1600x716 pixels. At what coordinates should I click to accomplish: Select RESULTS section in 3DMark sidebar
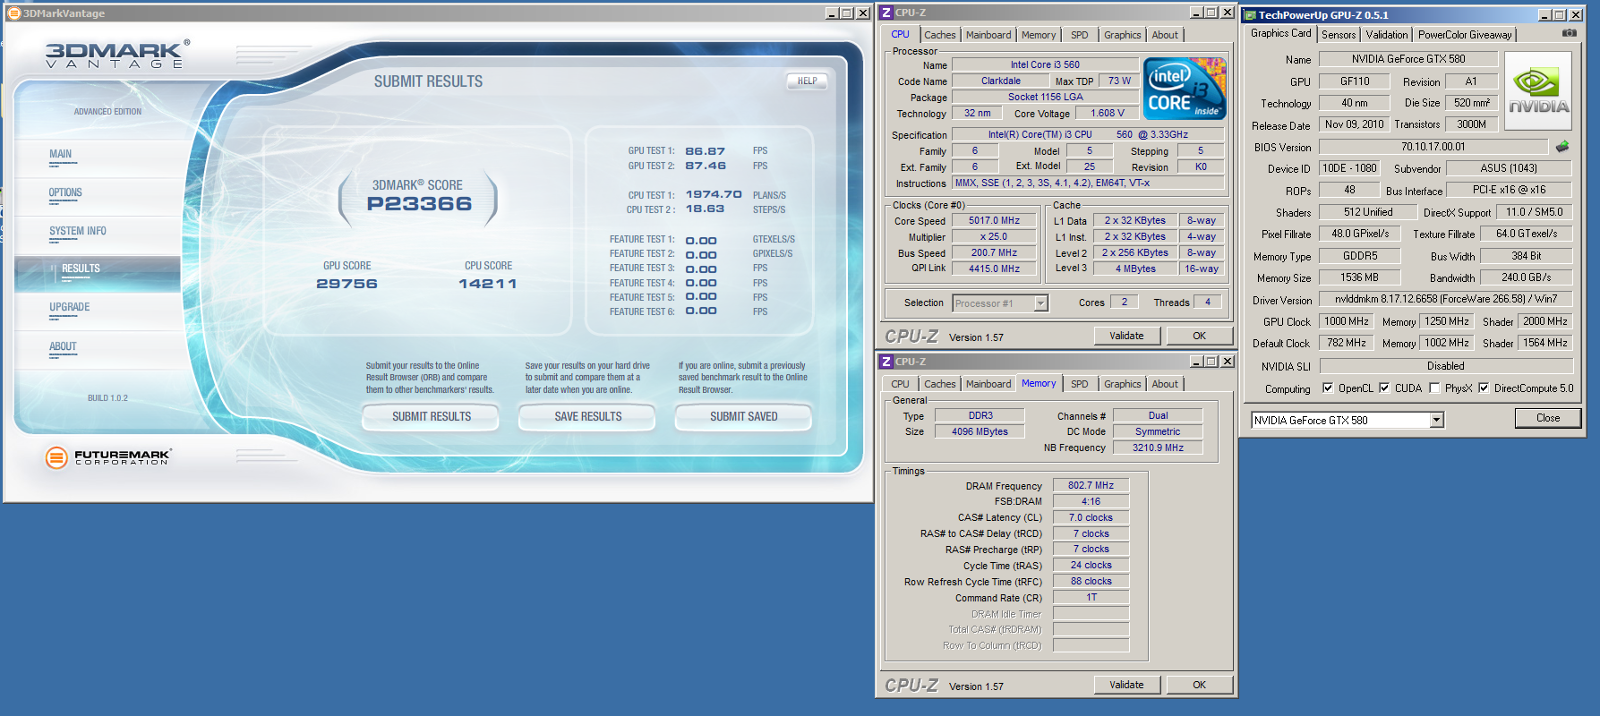pos(97,273)
